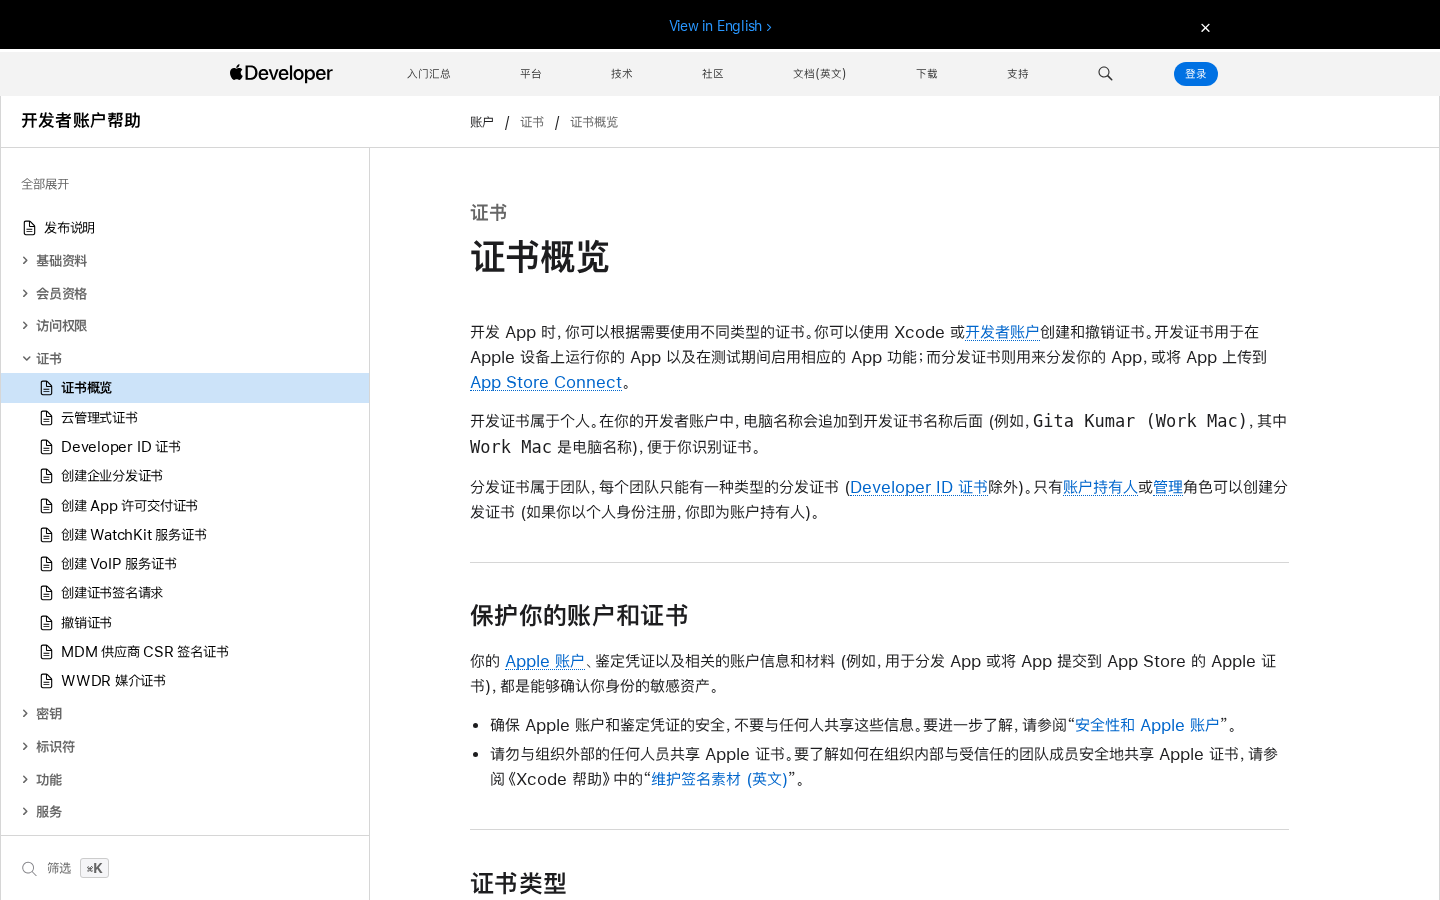Select 创建企业分发证书 in the sidebar
The height and width of the screenshot is (900, 1440).
pos(112,476)
